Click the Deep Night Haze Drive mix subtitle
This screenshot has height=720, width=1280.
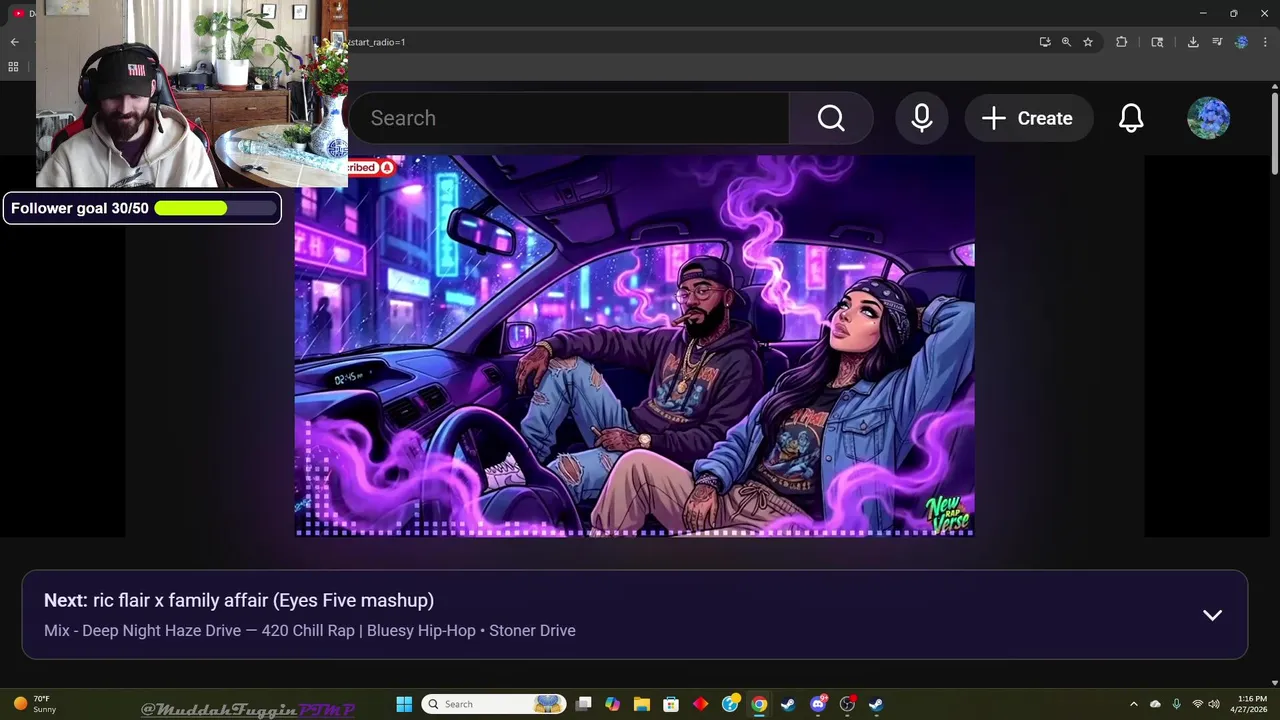[x=310, y=630]
